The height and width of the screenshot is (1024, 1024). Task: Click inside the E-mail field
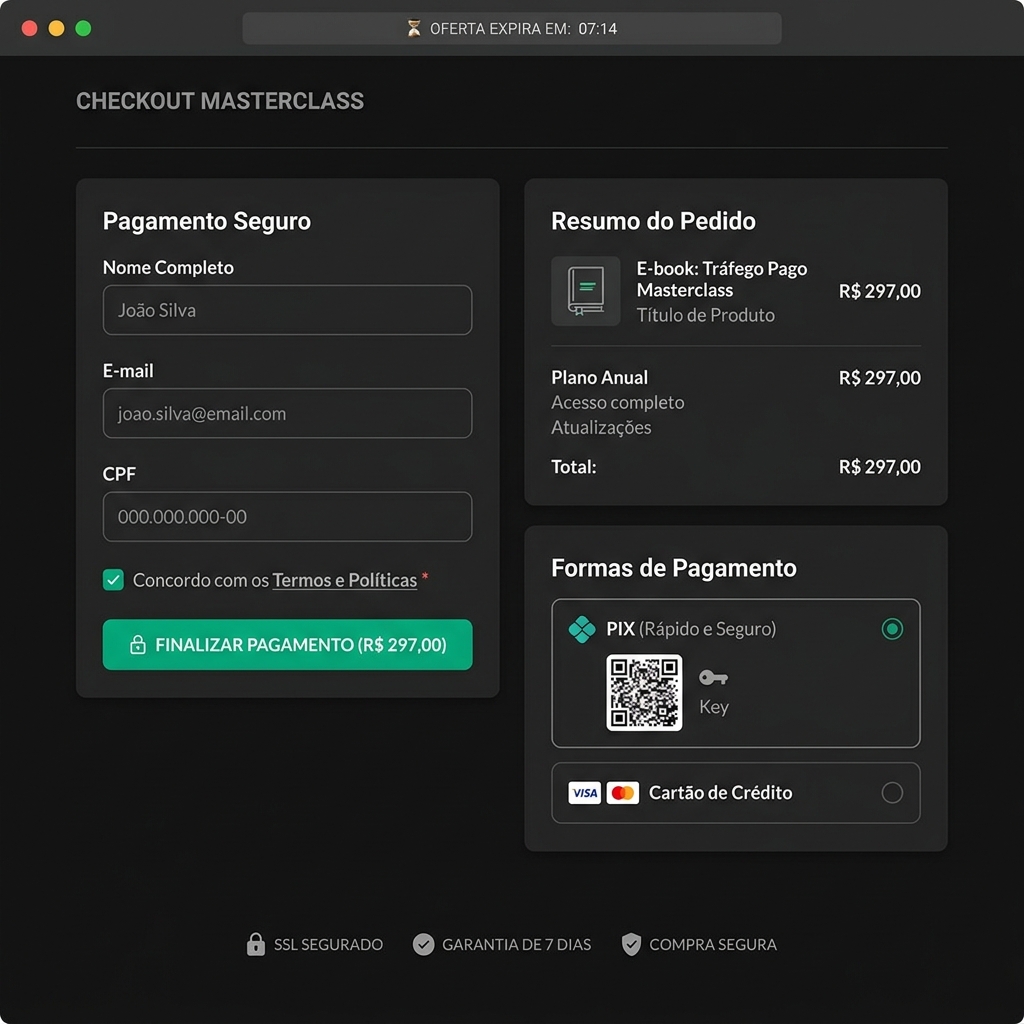[x=287, y=413]
